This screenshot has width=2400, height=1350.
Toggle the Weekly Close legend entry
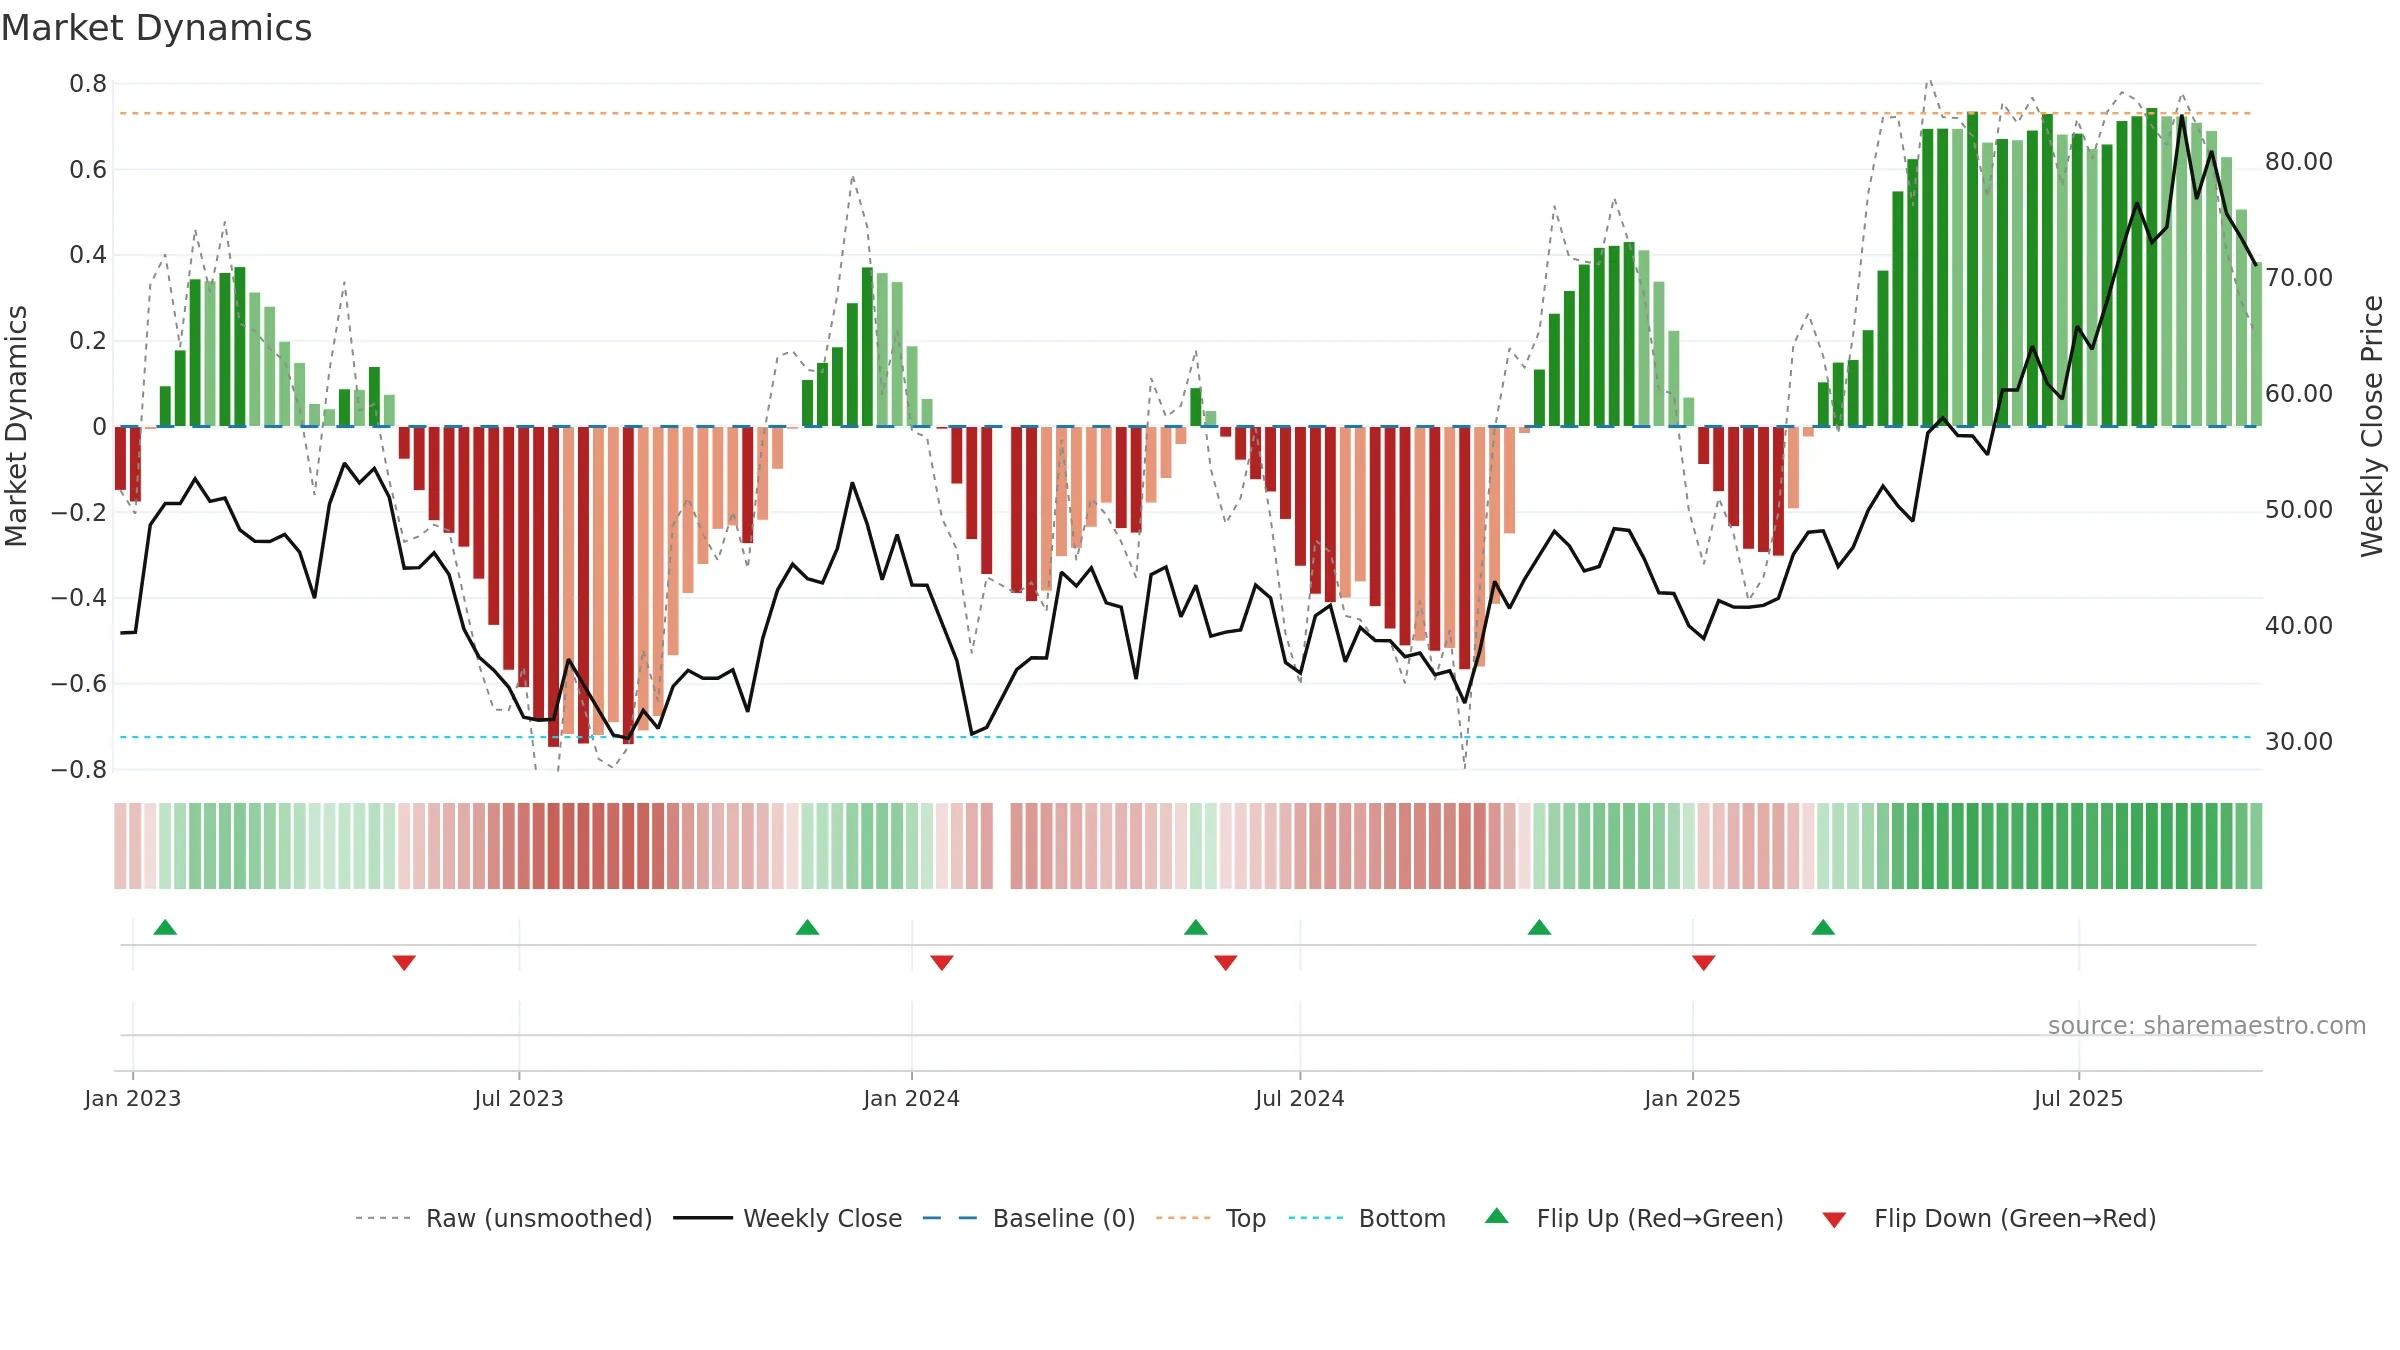[x=787, y=1218]
